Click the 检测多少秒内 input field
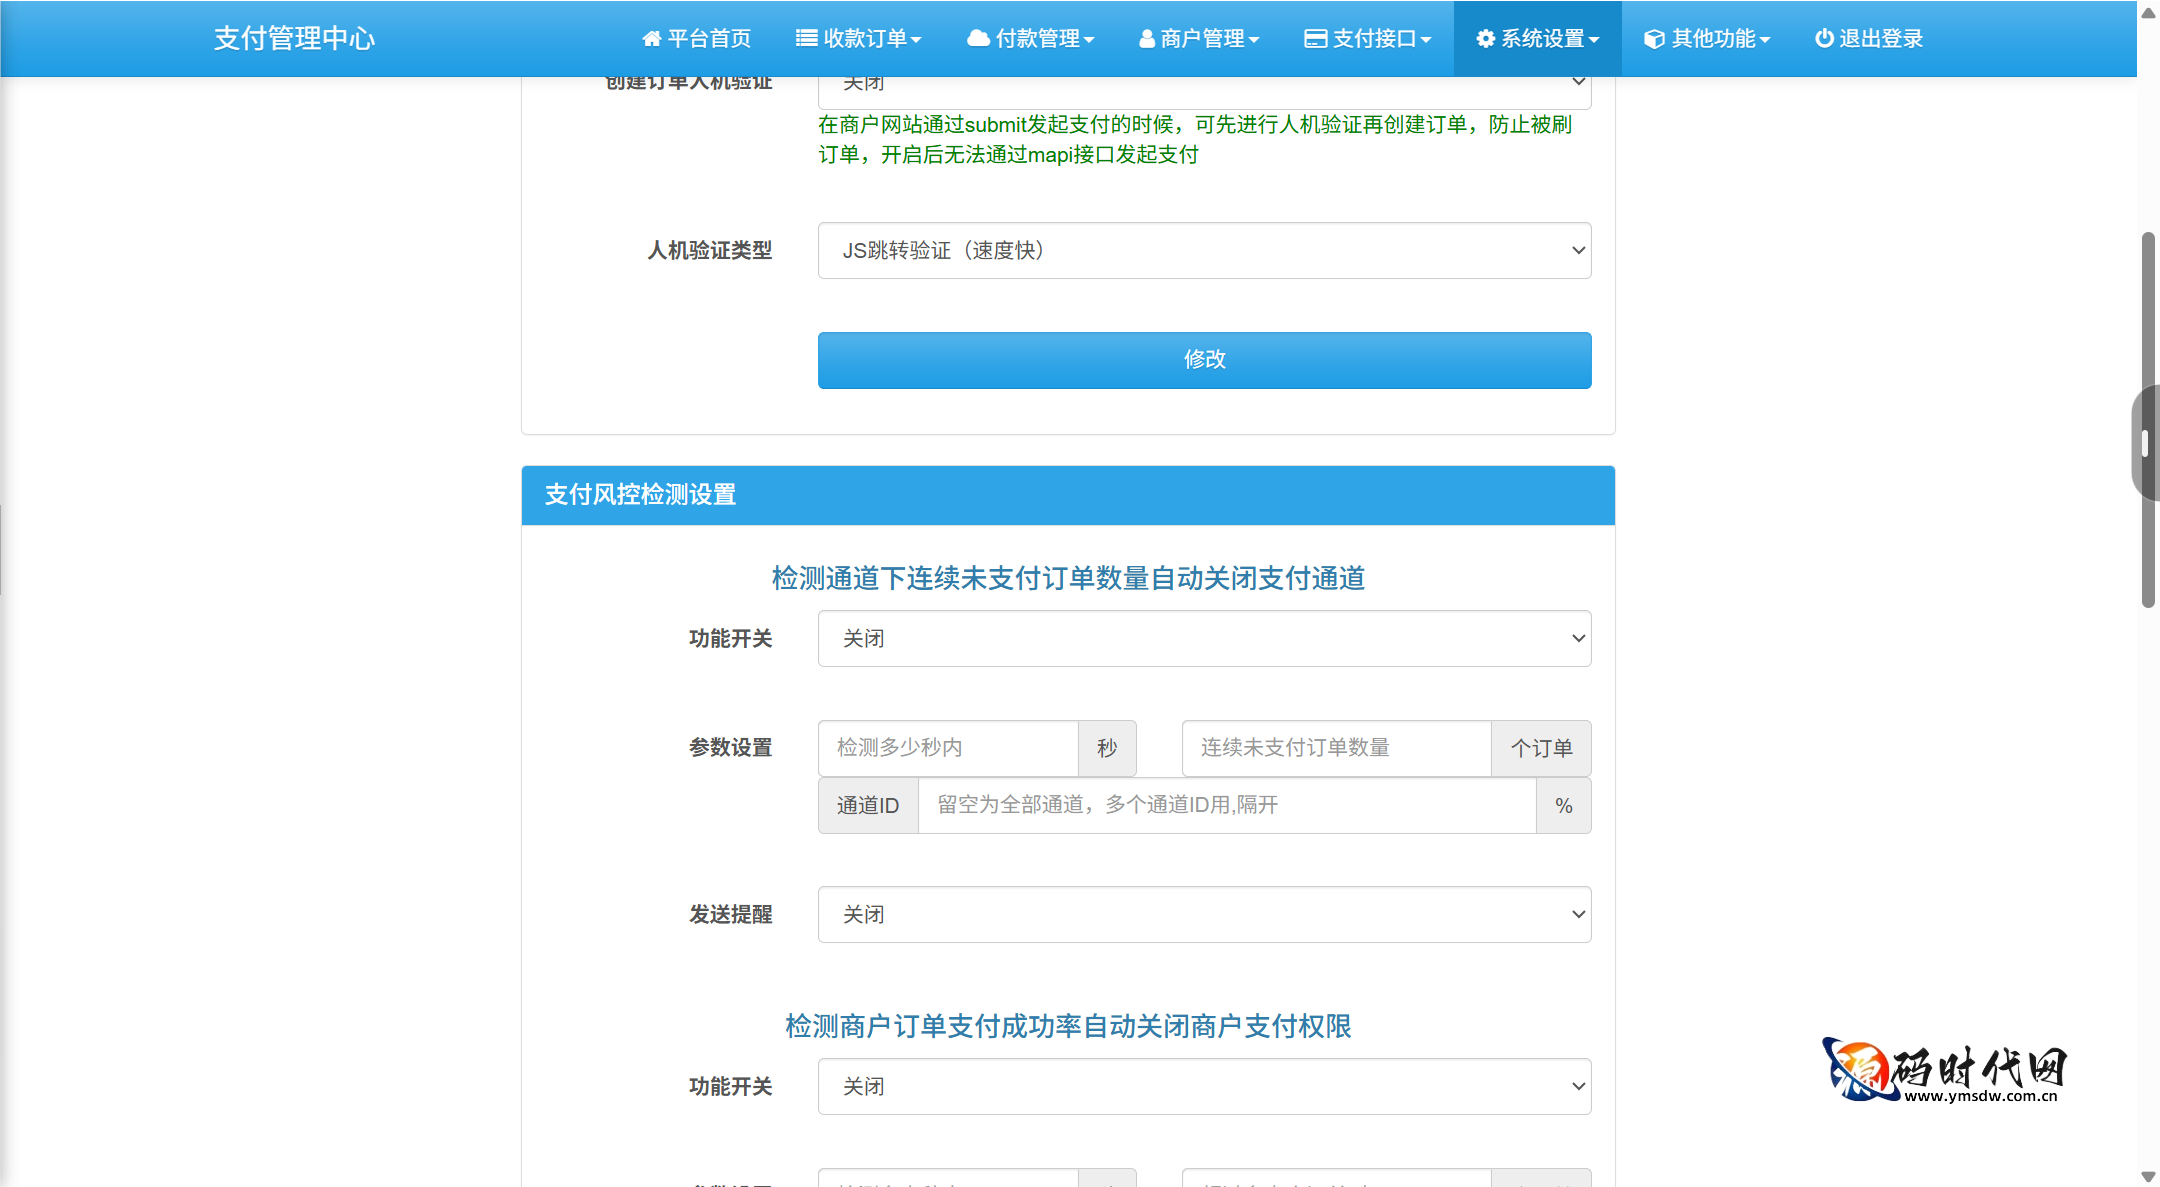Image resolution: width=2160 pixels, height=1187 pixels. click(x=947, y=748)
